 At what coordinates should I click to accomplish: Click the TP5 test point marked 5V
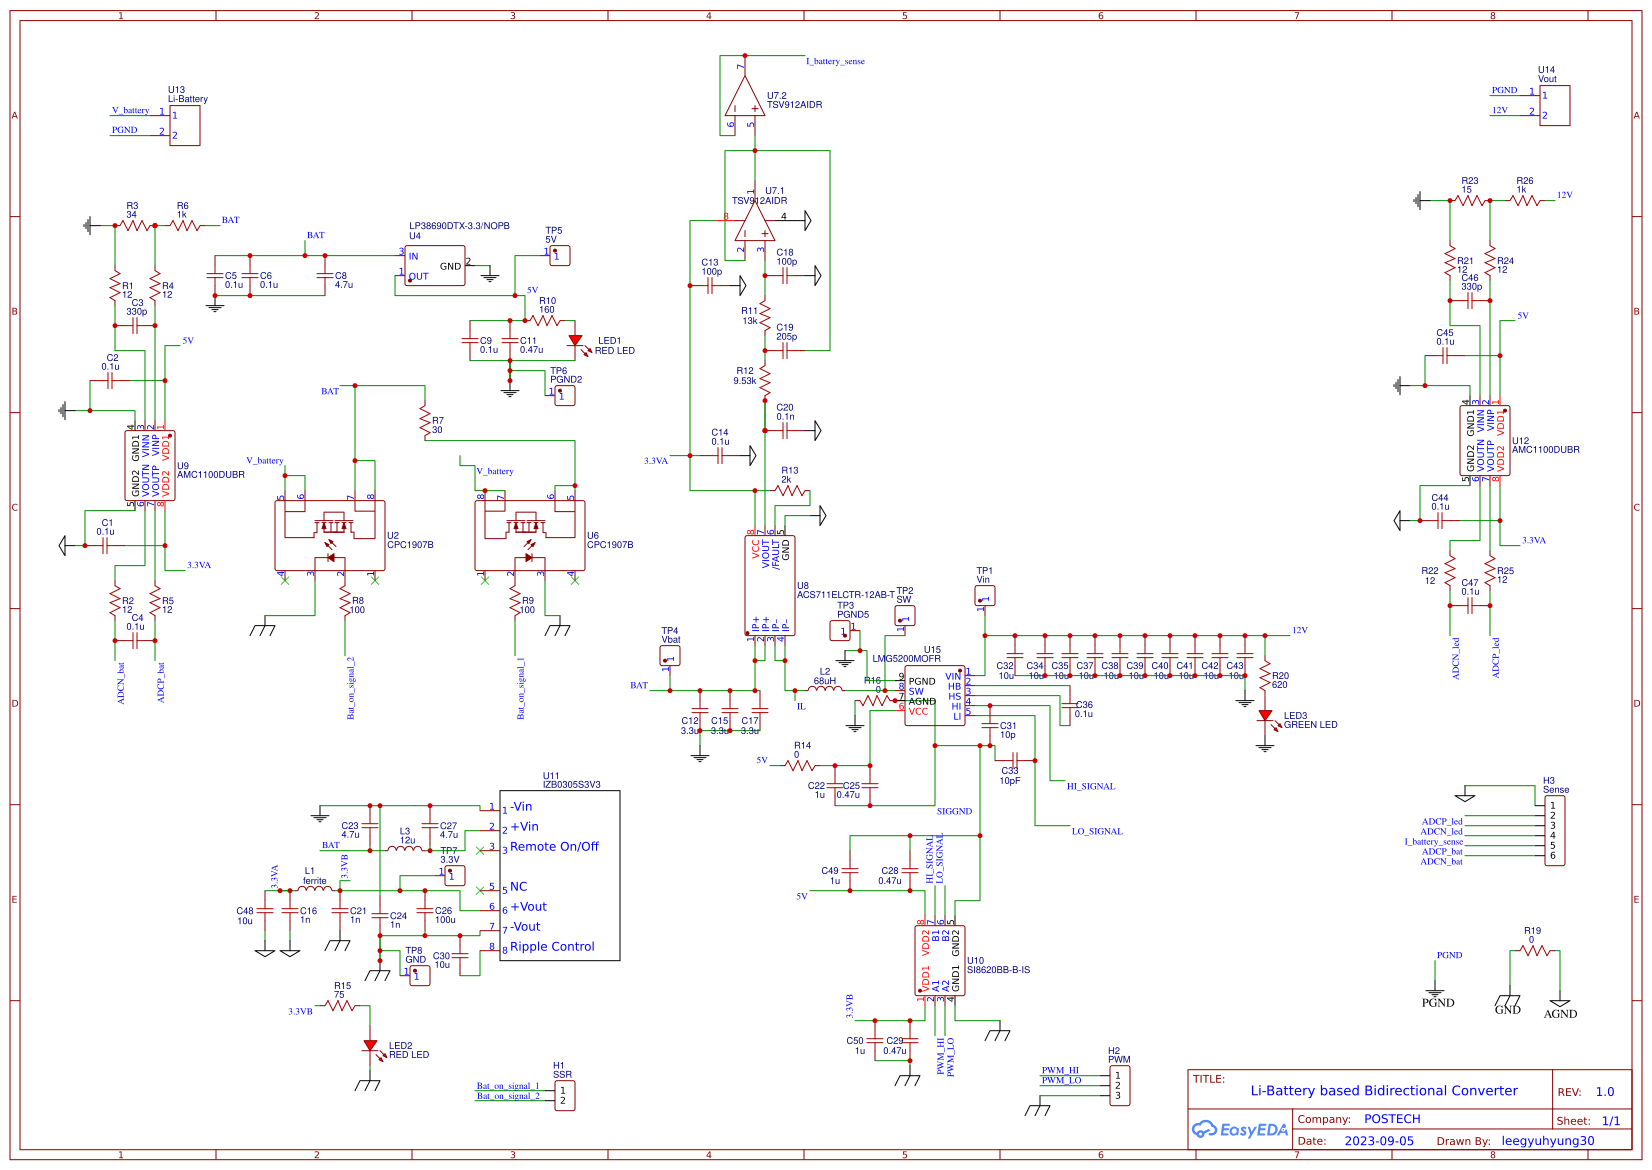point(558,255)
